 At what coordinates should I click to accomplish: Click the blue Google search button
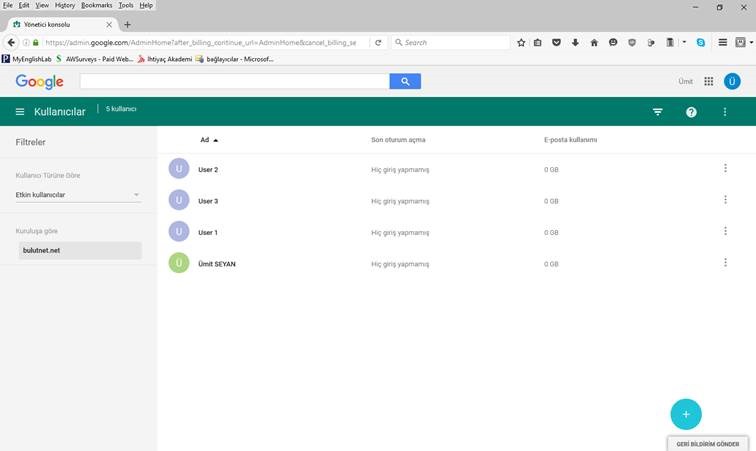pyautogui.click(x=405, y=82)
